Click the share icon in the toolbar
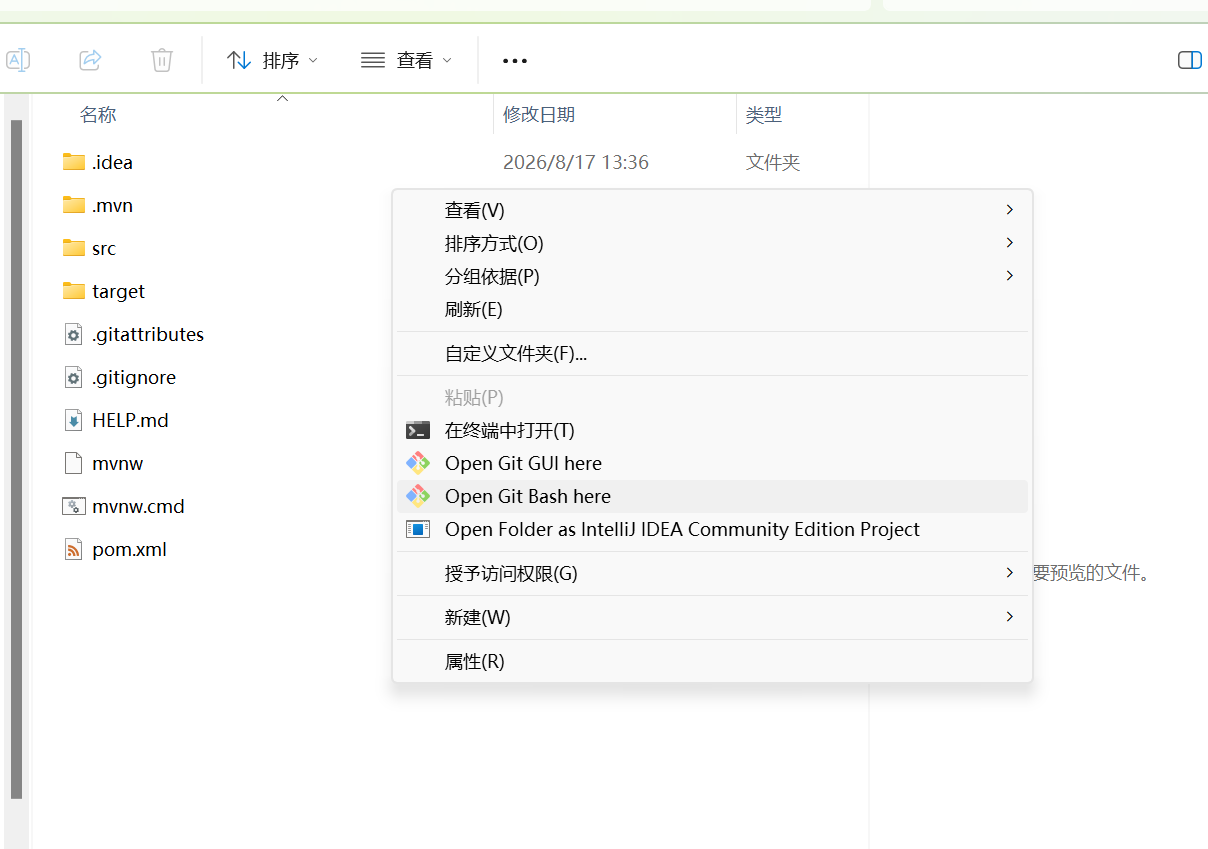 tap(90, 60)
